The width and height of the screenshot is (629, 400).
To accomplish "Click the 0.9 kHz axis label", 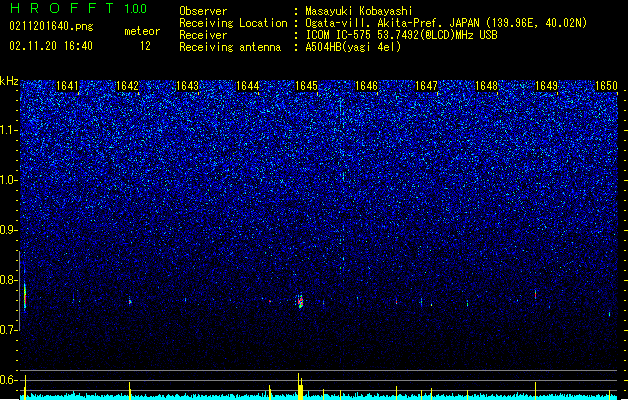I will point(9,230).
